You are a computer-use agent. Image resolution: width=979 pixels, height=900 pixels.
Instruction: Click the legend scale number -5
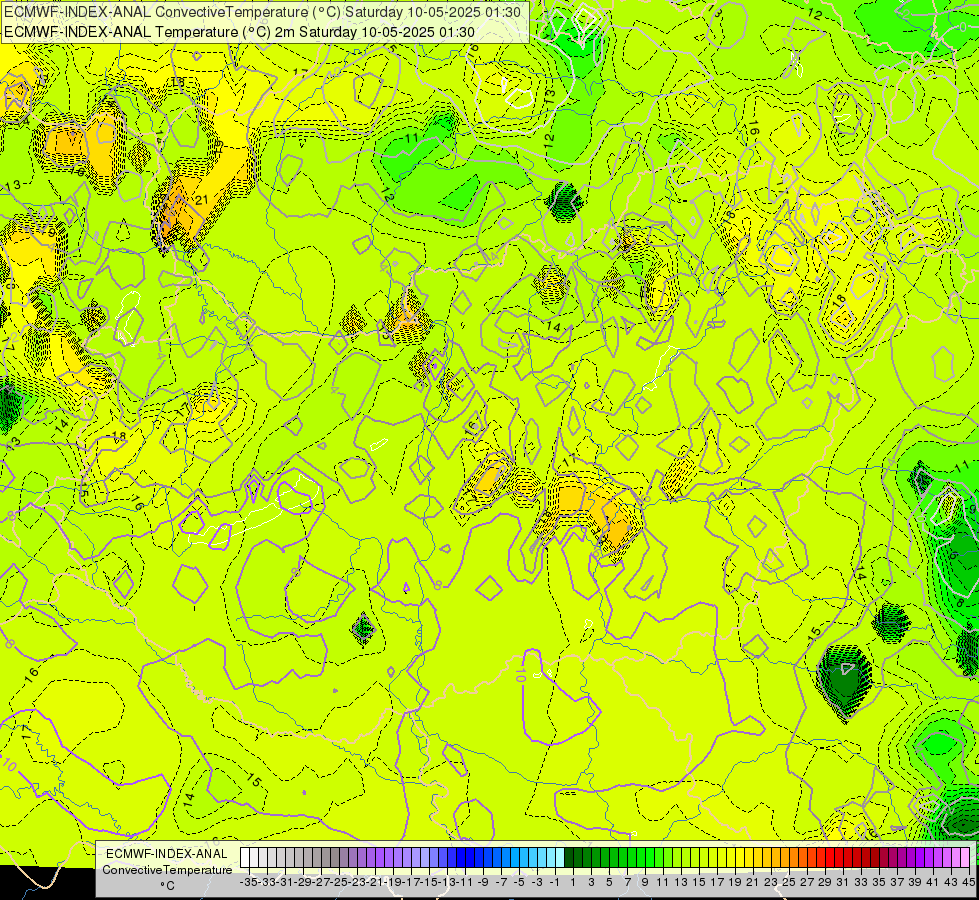point(519,882)
